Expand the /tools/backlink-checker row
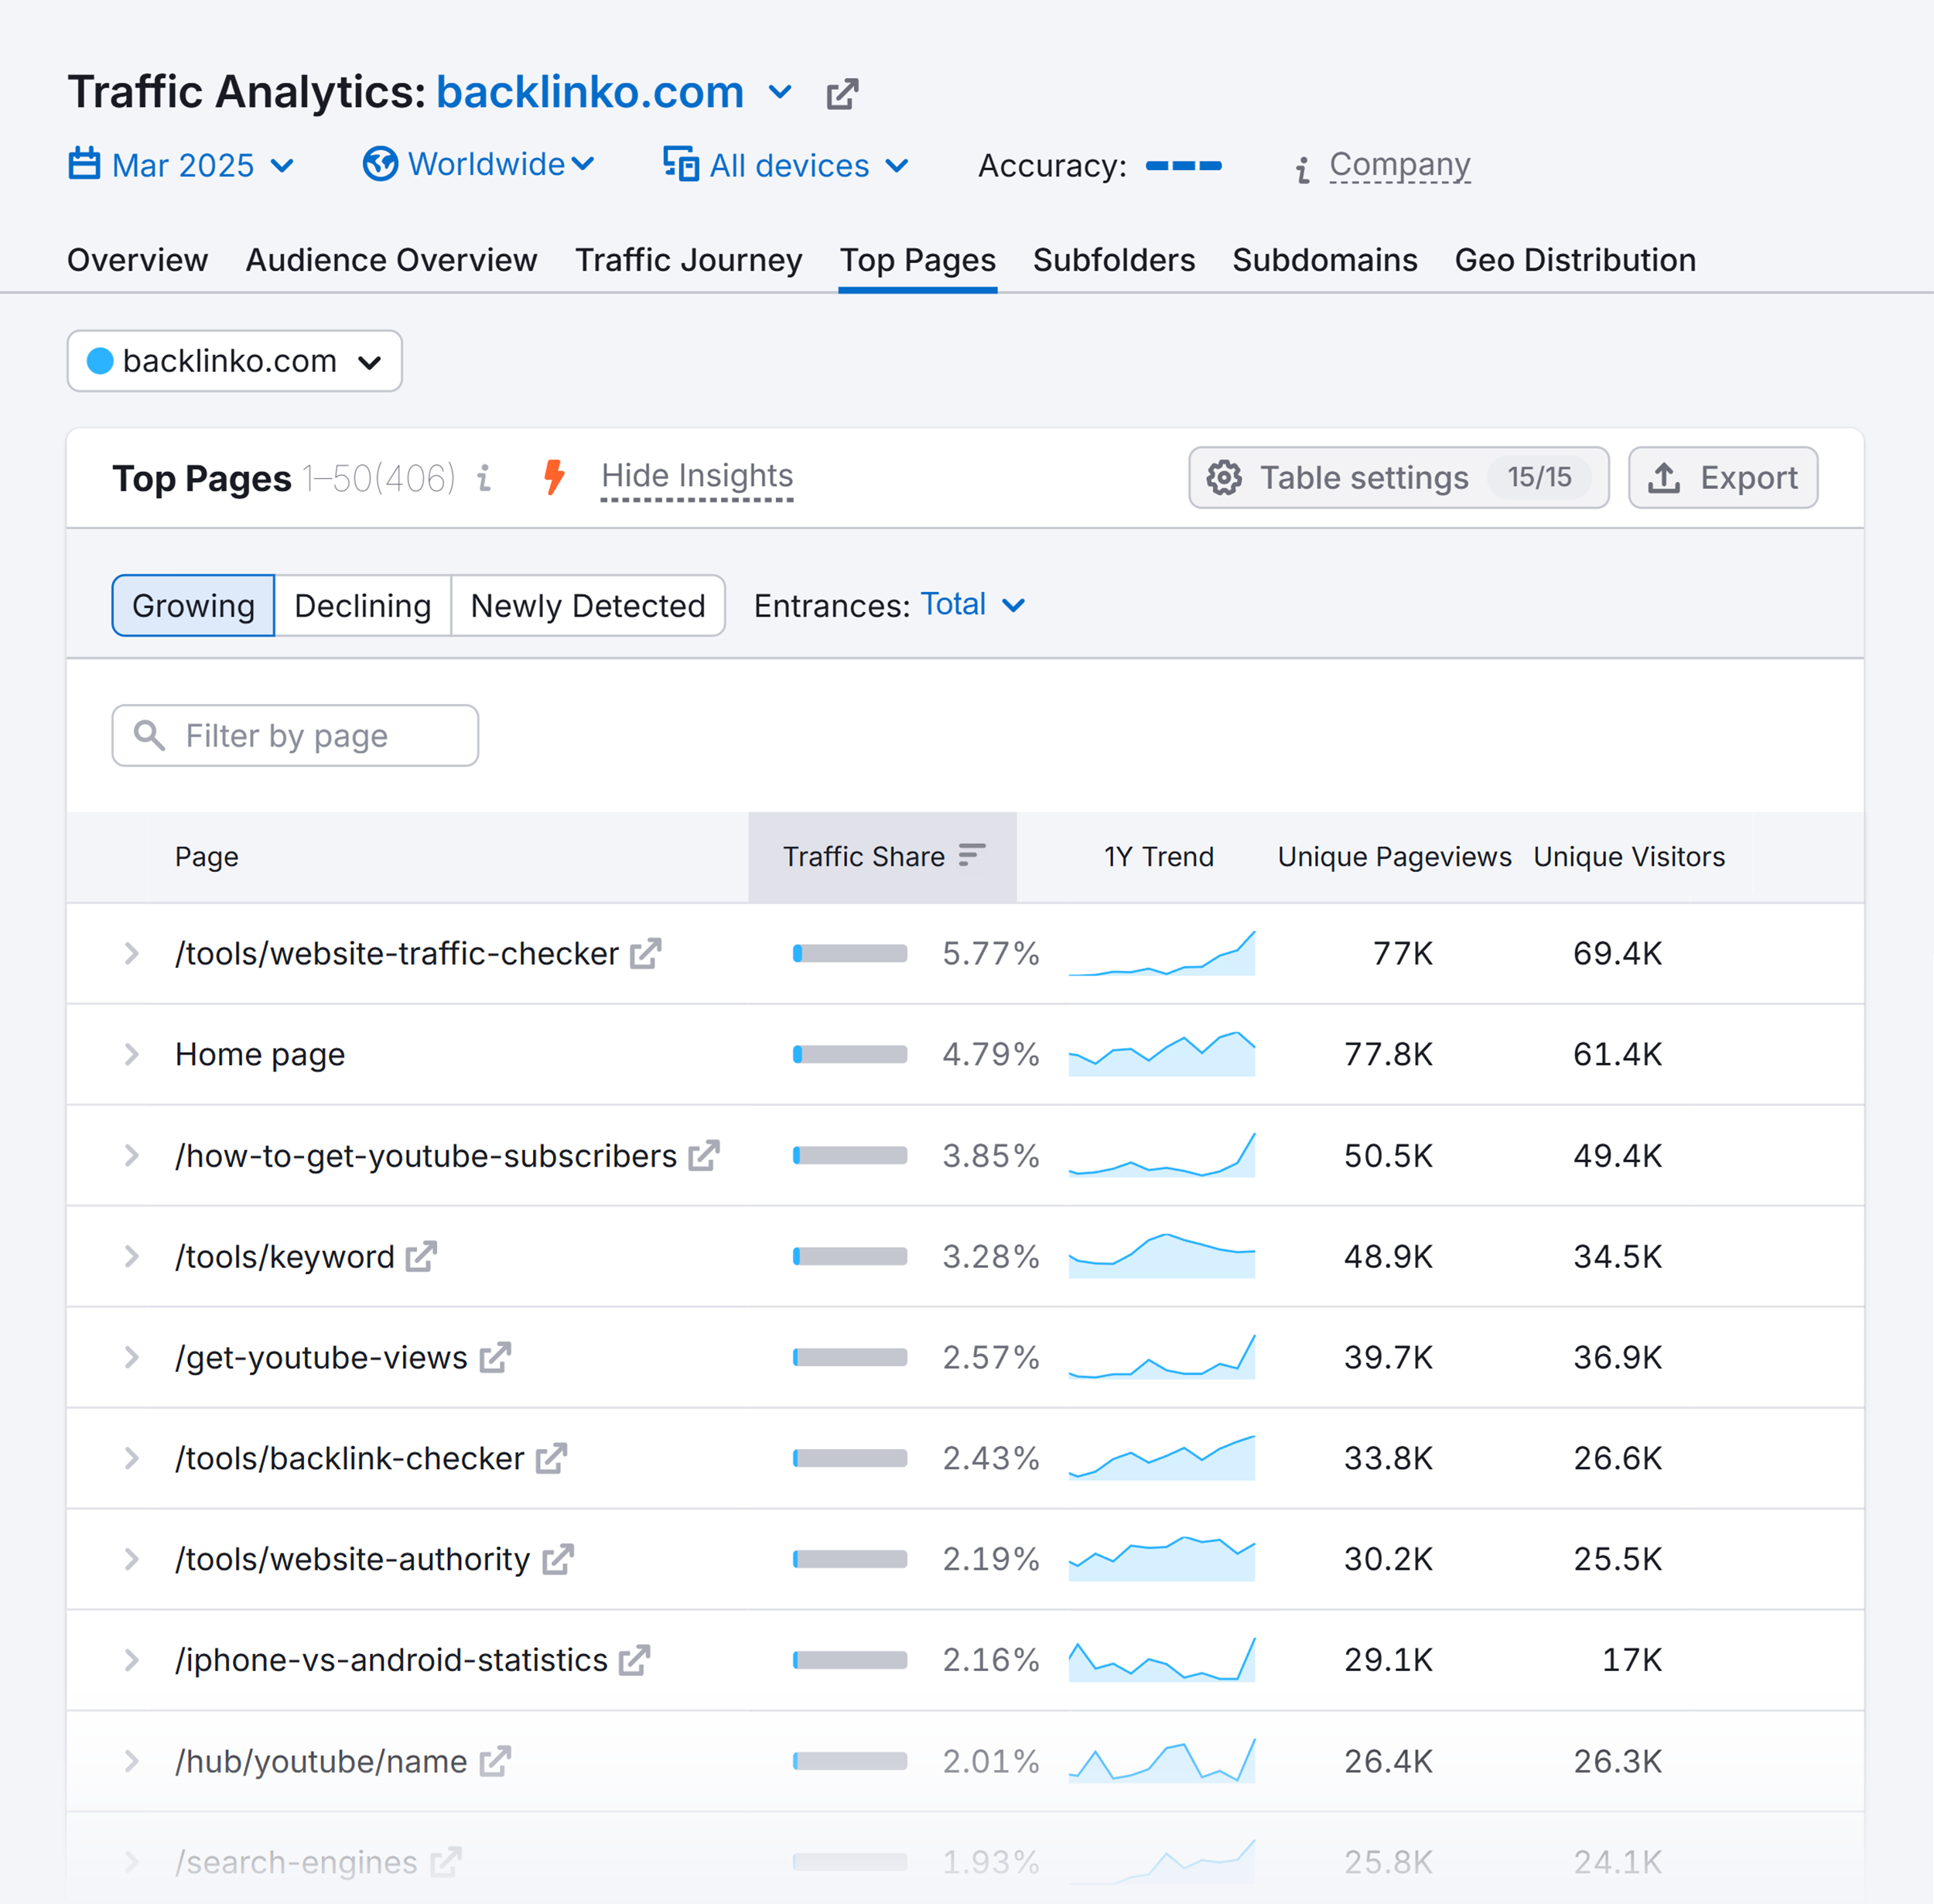1934x1904 pixels. (131, 1458)
